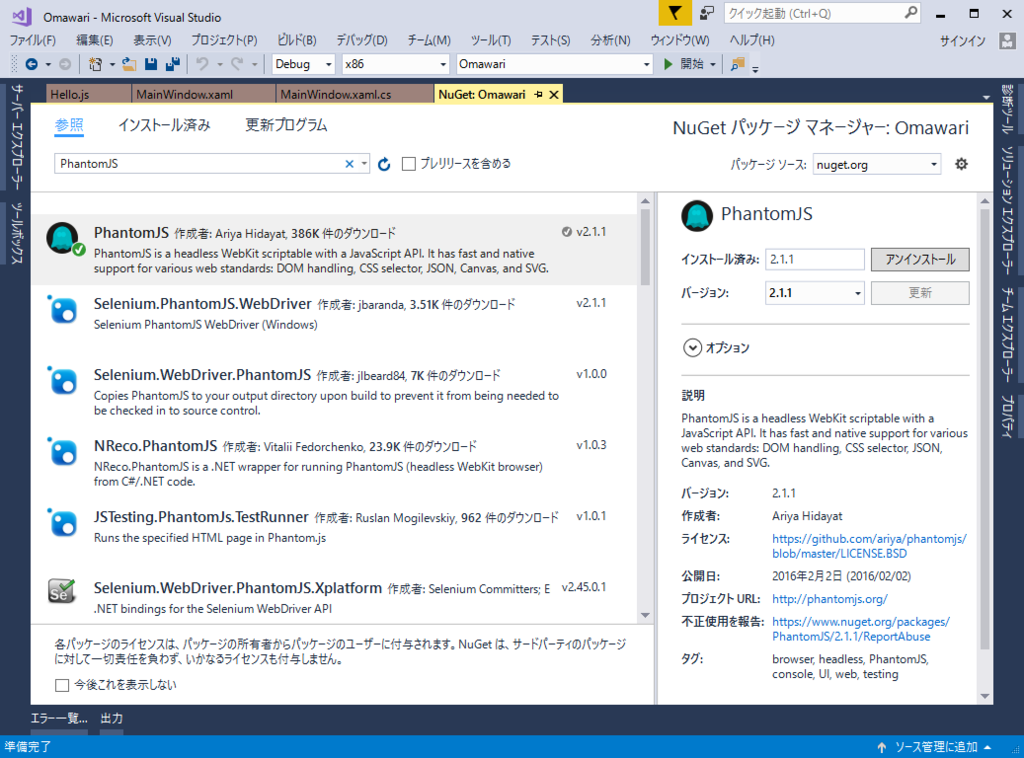The width and height of the screenshot is (1024, 758).
Task: Click サインイン in the menu bar
Action: 962,40
